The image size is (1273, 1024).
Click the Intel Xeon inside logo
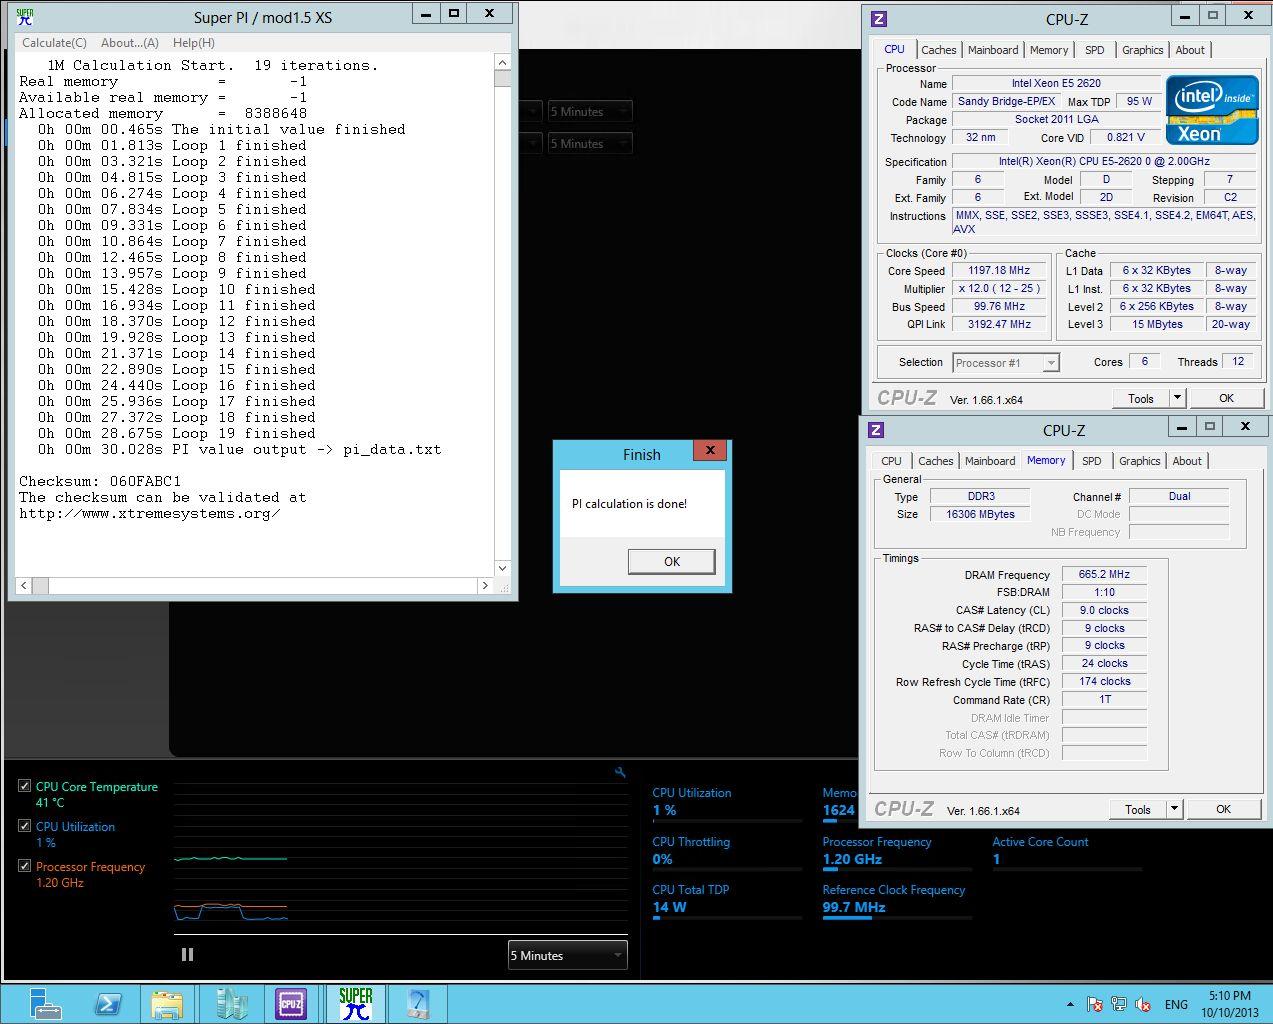(1211, 109)
